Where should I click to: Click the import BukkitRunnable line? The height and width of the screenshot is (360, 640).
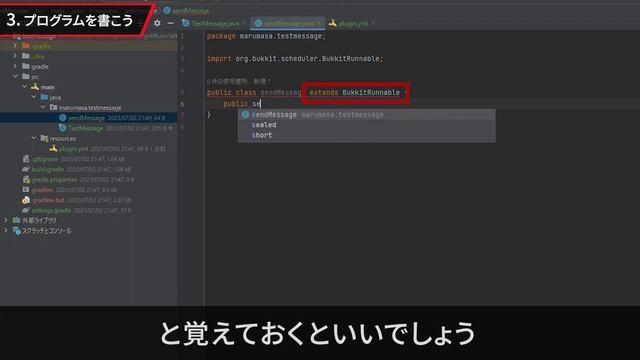pyautogui.click(x=295, y=59)
